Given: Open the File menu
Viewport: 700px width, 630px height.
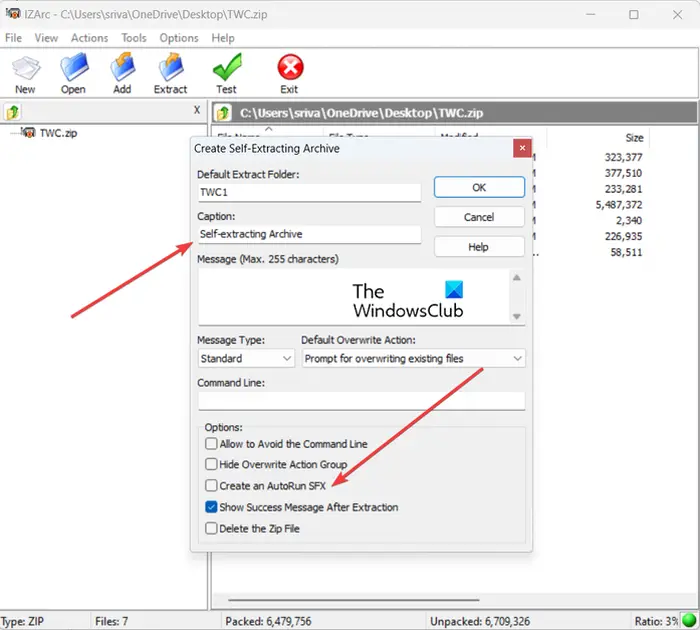Looking at the screenshot, I should pos(13,38).
